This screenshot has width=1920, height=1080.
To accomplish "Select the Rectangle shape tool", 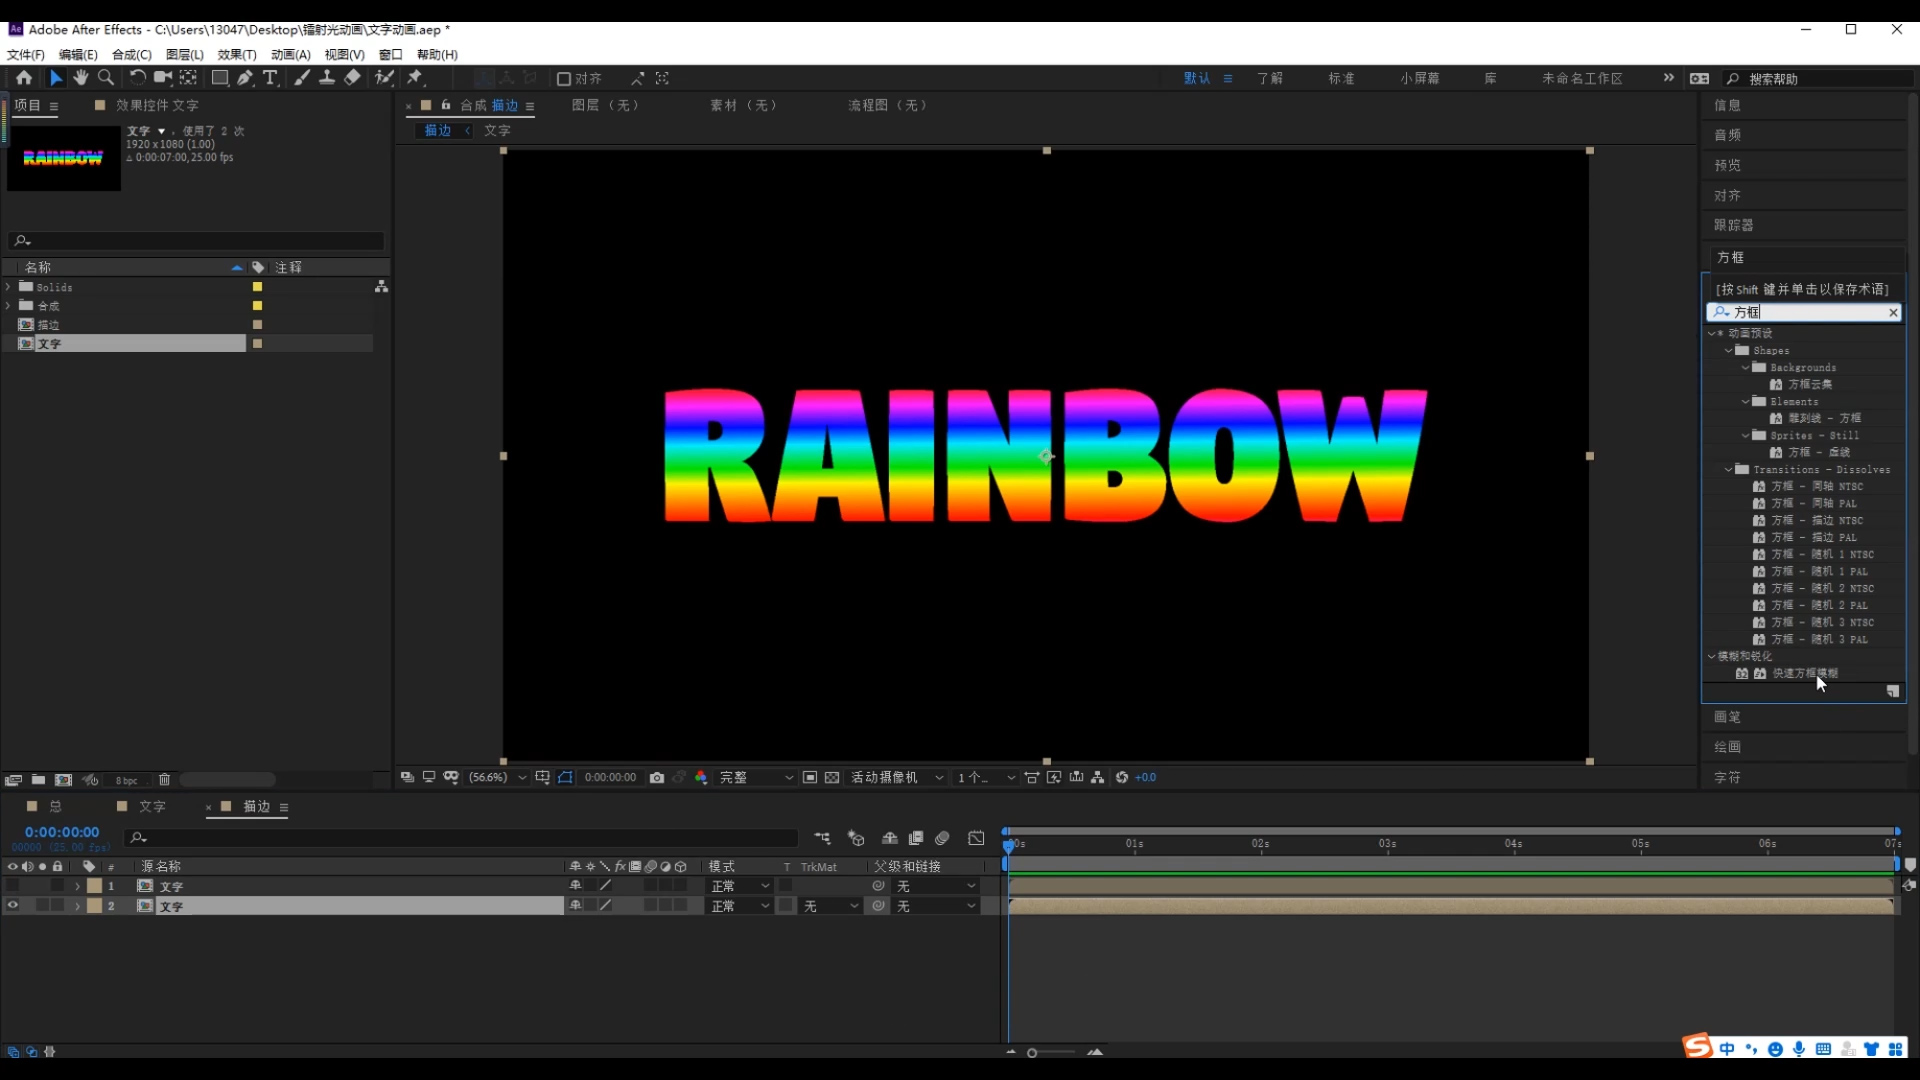I will click(x=220, y=78).
